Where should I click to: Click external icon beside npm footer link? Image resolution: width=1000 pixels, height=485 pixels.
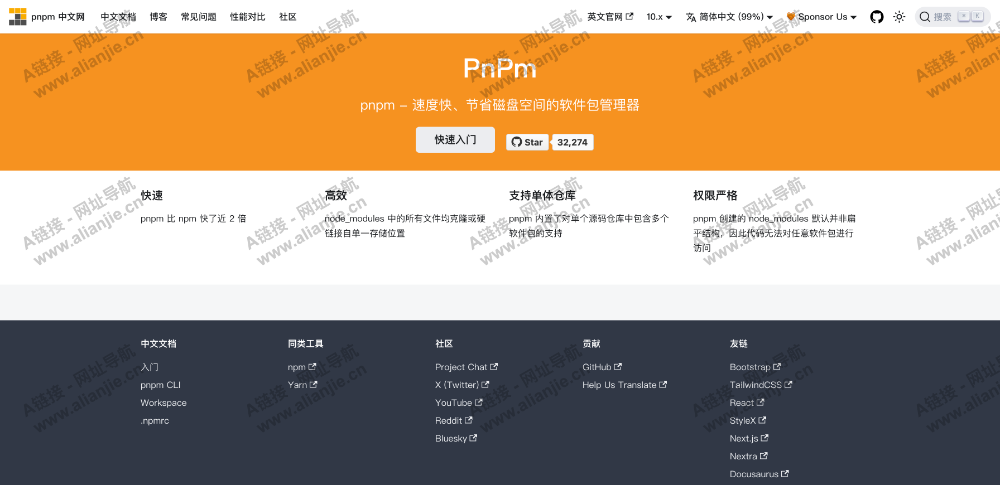coord(312,367)
